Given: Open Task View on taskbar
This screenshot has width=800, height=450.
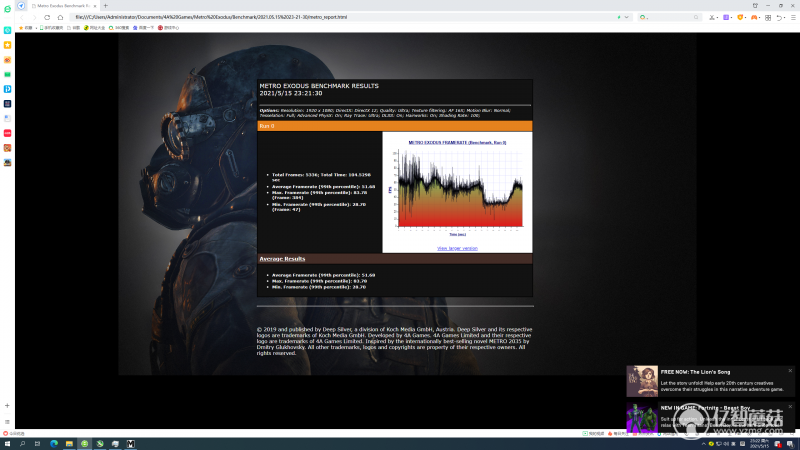Looking at the screenshot, I should point(37,444).
